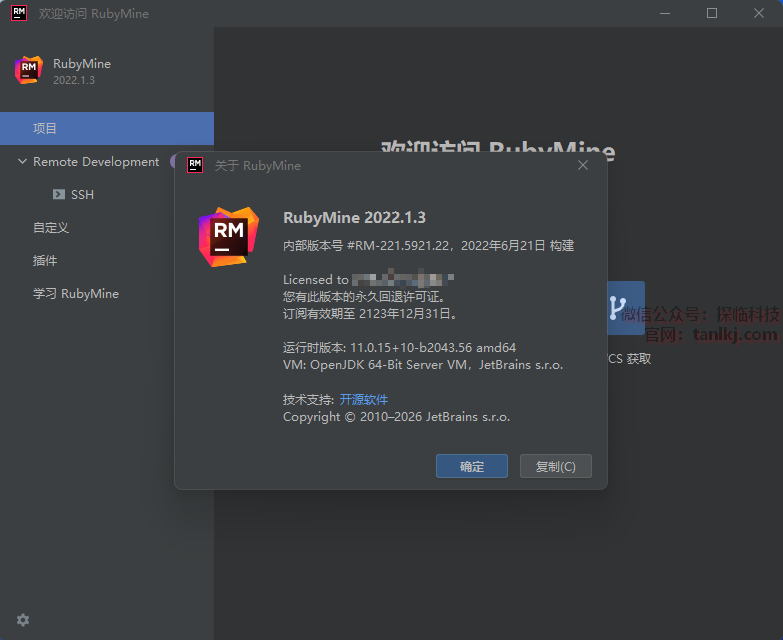
Task: Open the 开源软件 link
Action: coord(364,399)
